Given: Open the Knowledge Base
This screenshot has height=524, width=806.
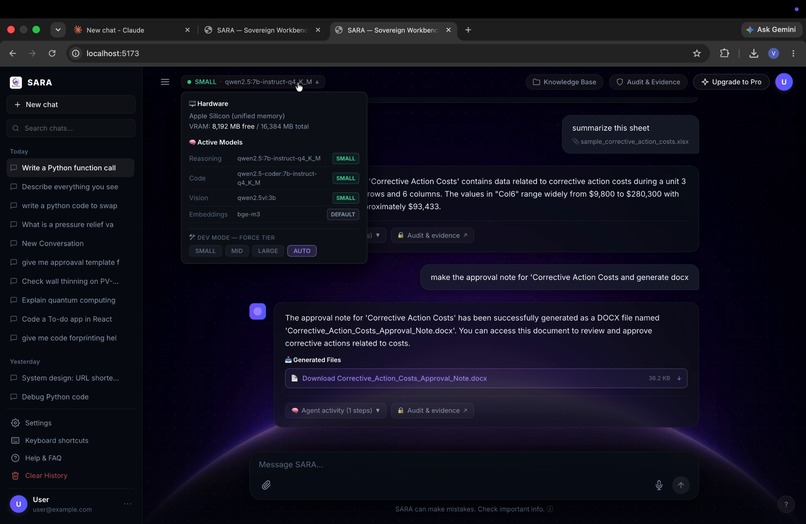Looking at the screenshot, I should (x=564, y=82).
